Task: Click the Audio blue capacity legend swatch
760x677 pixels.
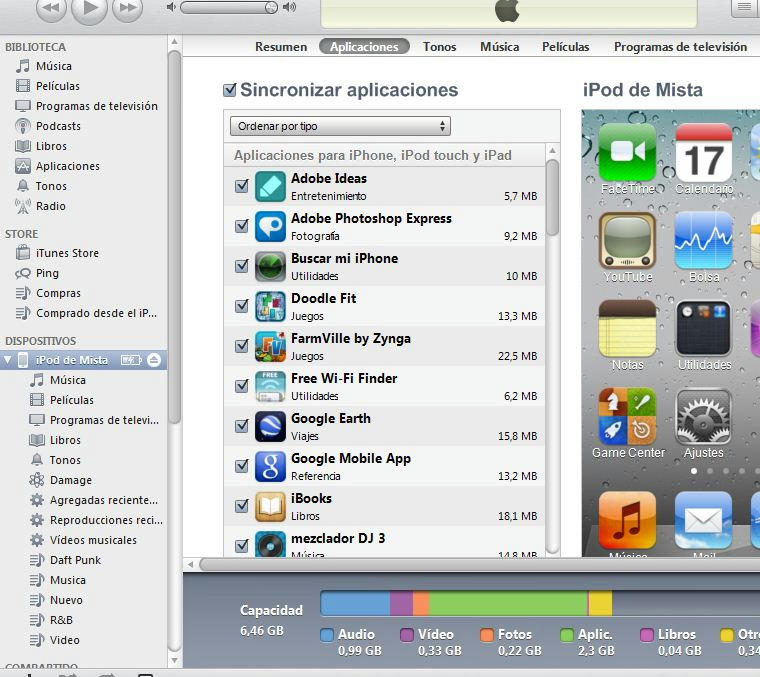Action: [x=327, y=635]
